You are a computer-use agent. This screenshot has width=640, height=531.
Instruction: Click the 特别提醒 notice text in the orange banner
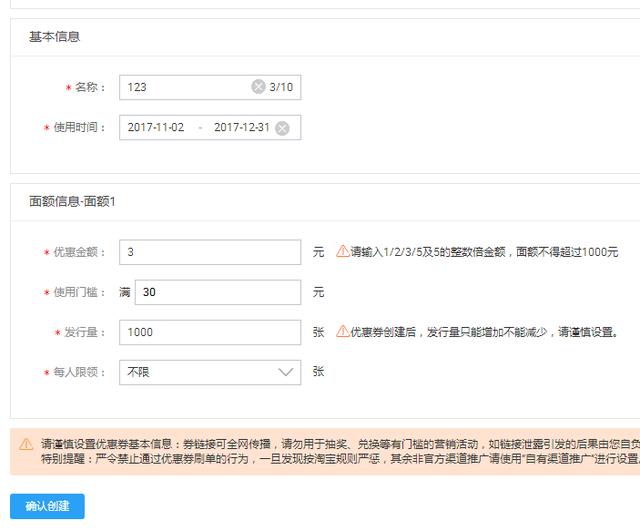coord(340,459)
